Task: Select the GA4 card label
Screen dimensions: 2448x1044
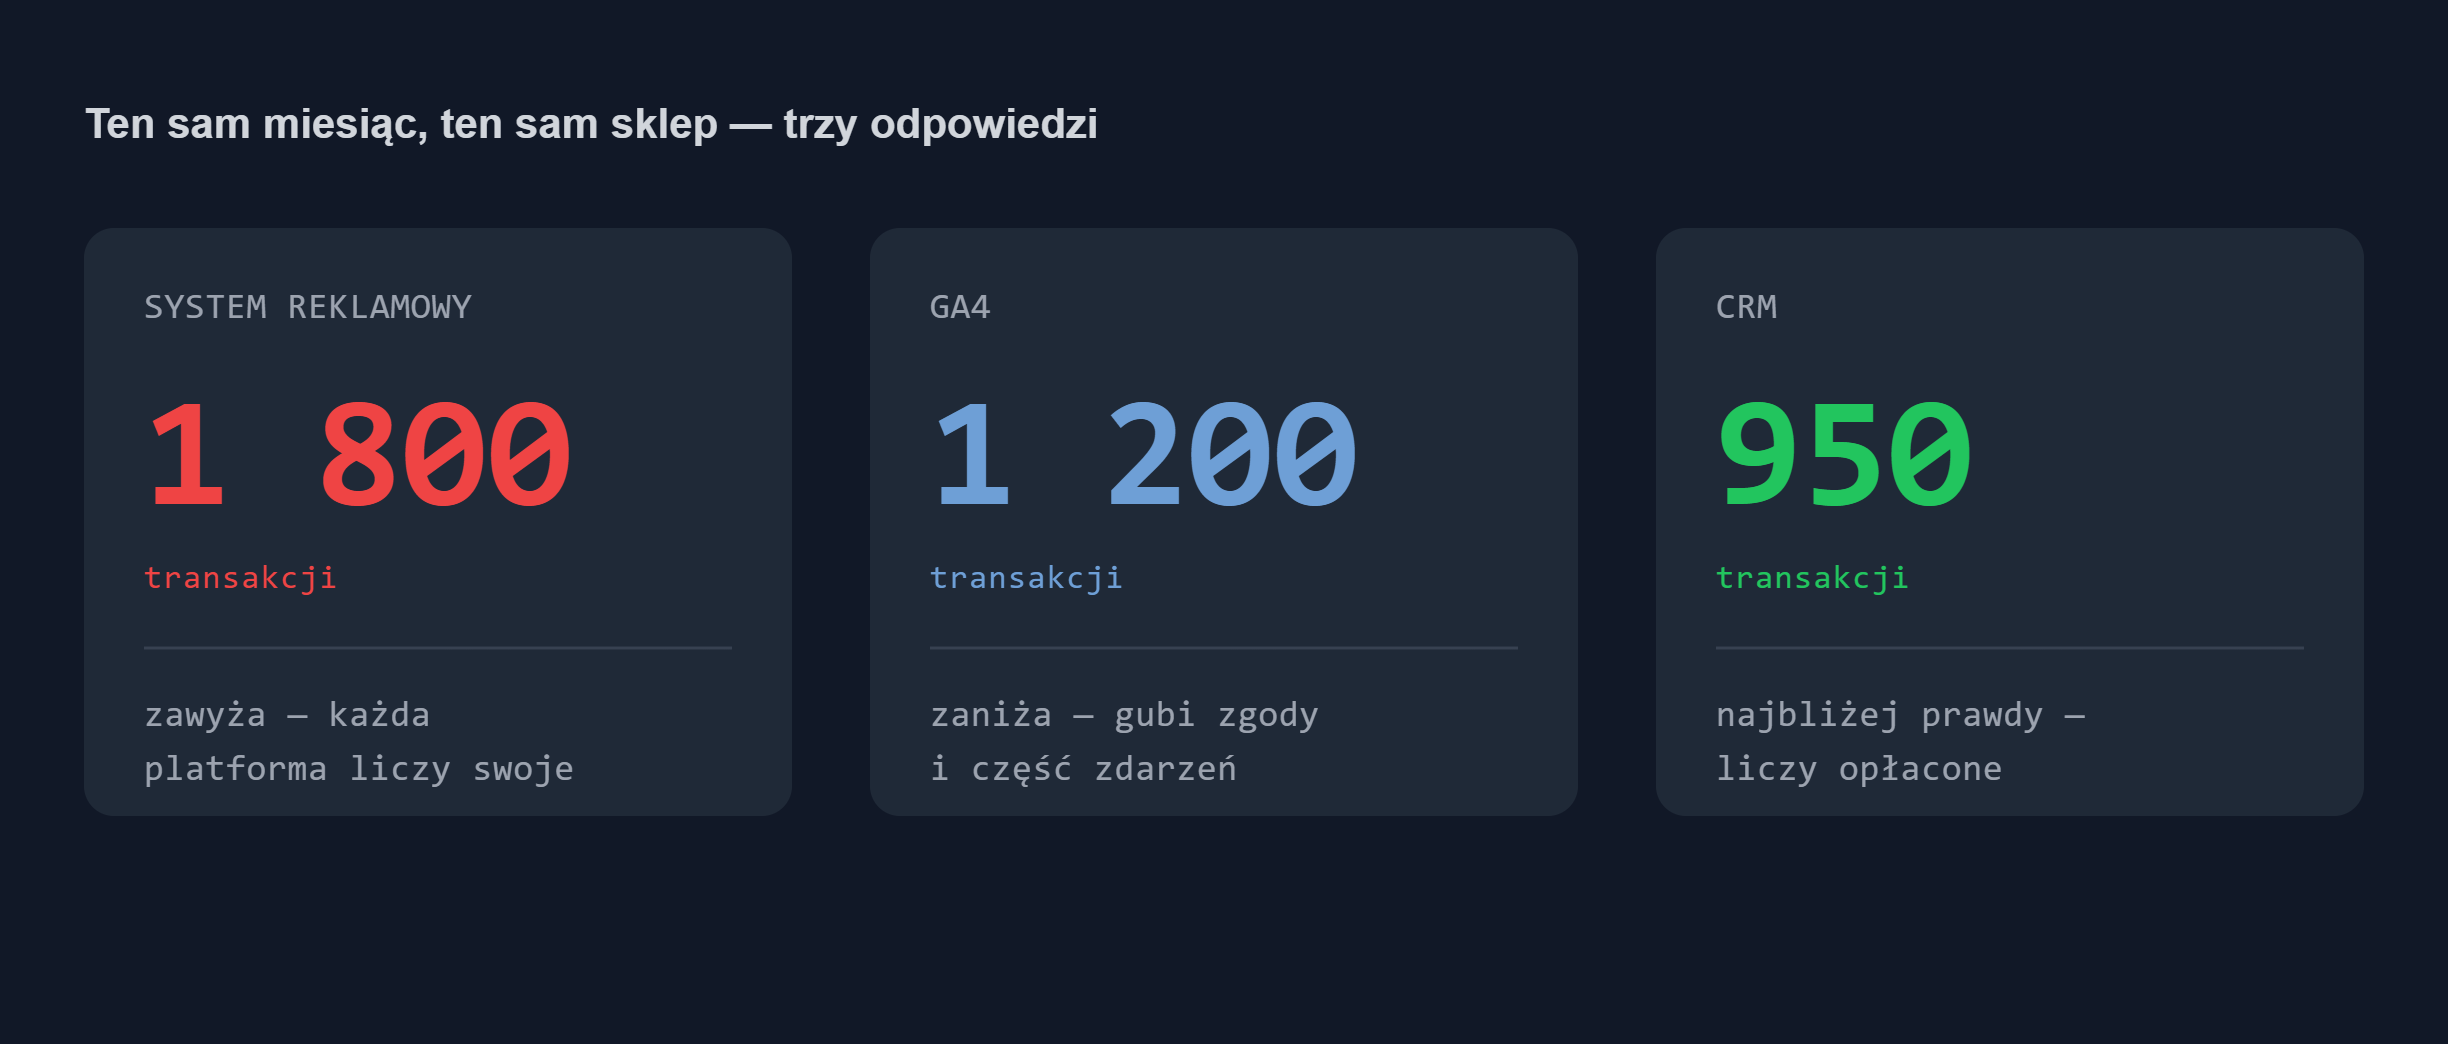Action: coord(960,307)
